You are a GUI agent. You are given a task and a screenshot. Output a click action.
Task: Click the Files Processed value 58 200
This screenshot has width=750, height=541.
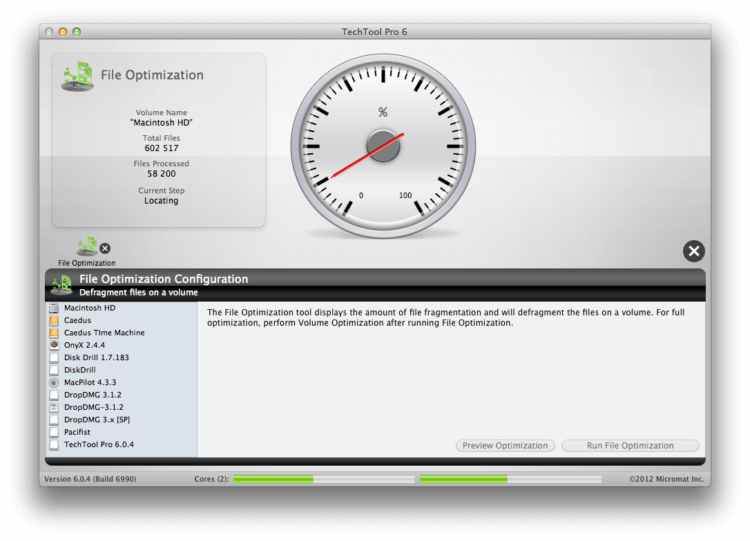(x=161, y=174)
